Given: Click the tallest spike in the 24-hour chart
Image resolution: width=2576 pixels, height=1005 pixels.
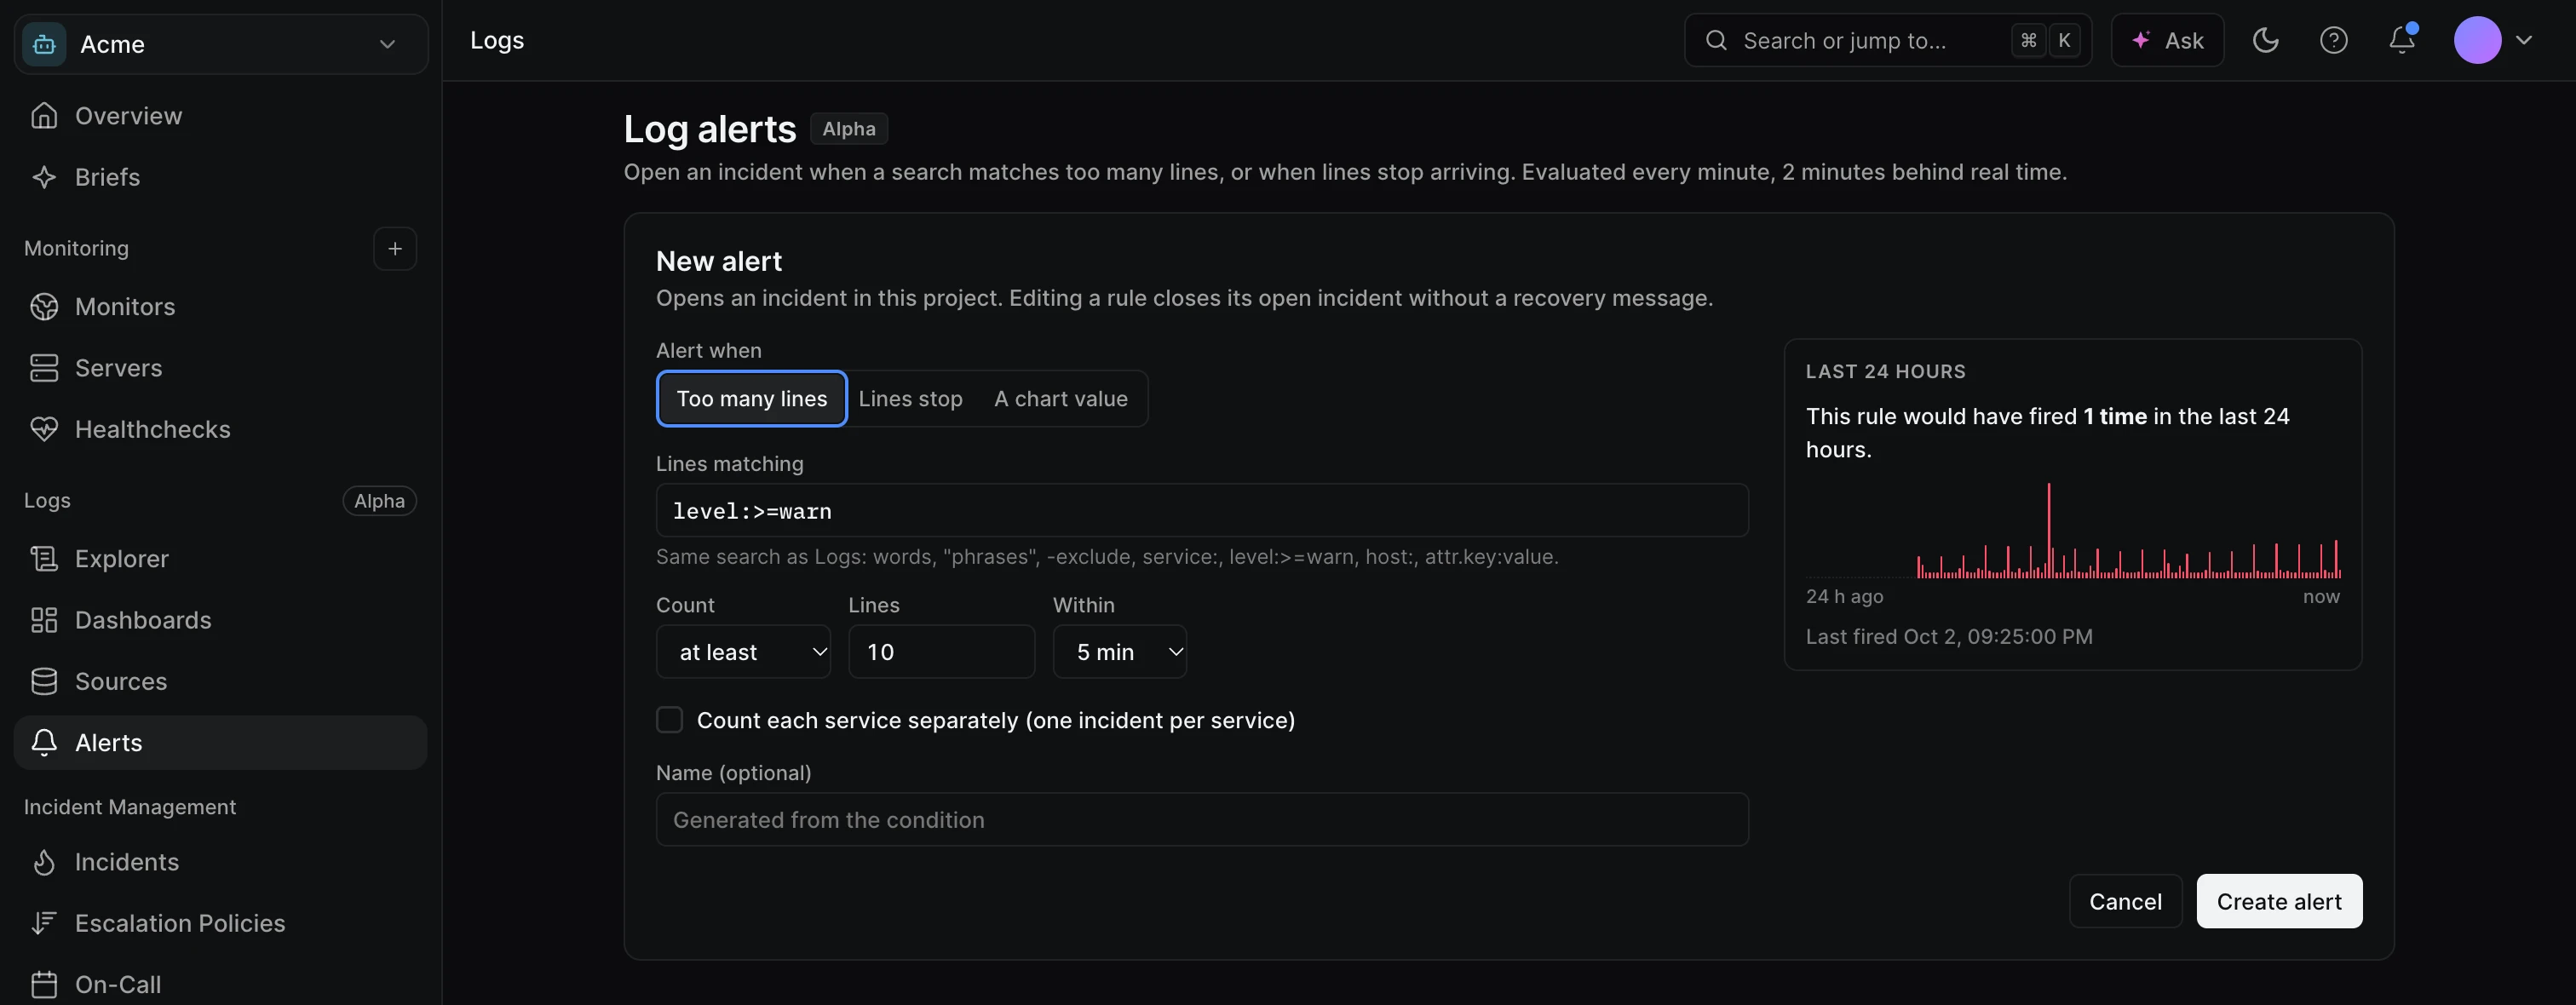Looking at the screenshot, I should click(2048, 530).
